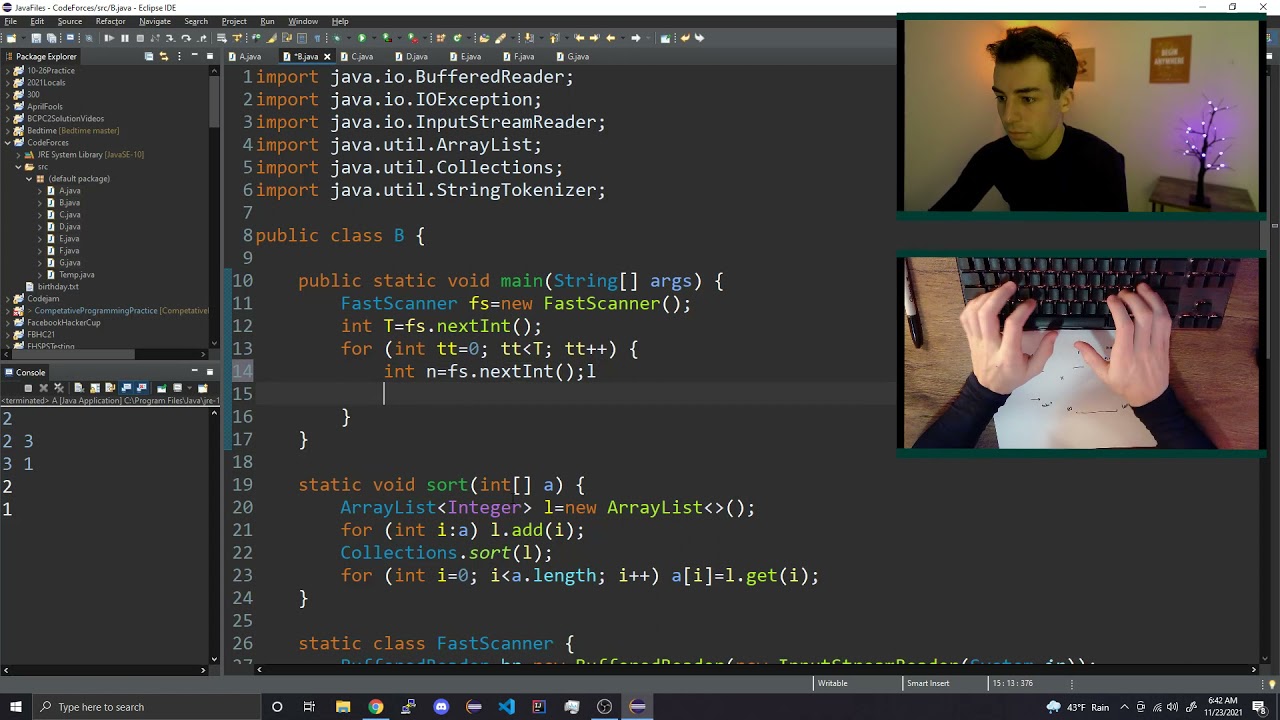The height and width of the screenshot is (720, 1280).
Task: Expand the 10-26Practice project
Action: point(7,71)
